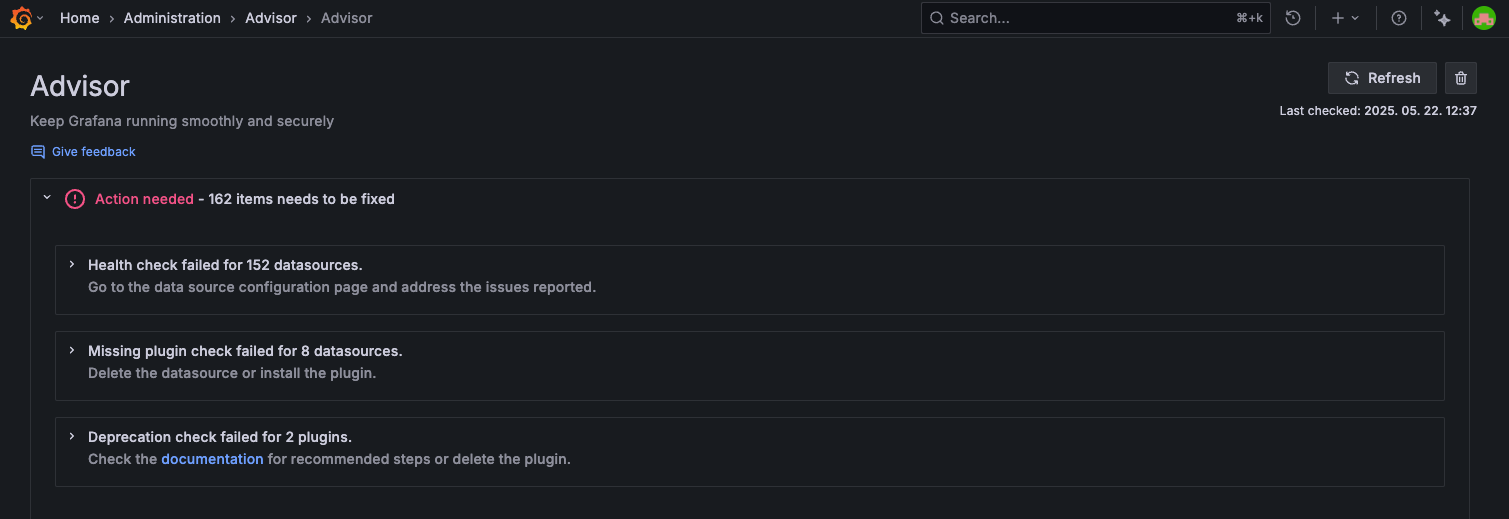Image resolution: width=1509 pixels, height=519 pixels.
Task: Expand Missing plugin check failed row
Action: click(72, 351)
